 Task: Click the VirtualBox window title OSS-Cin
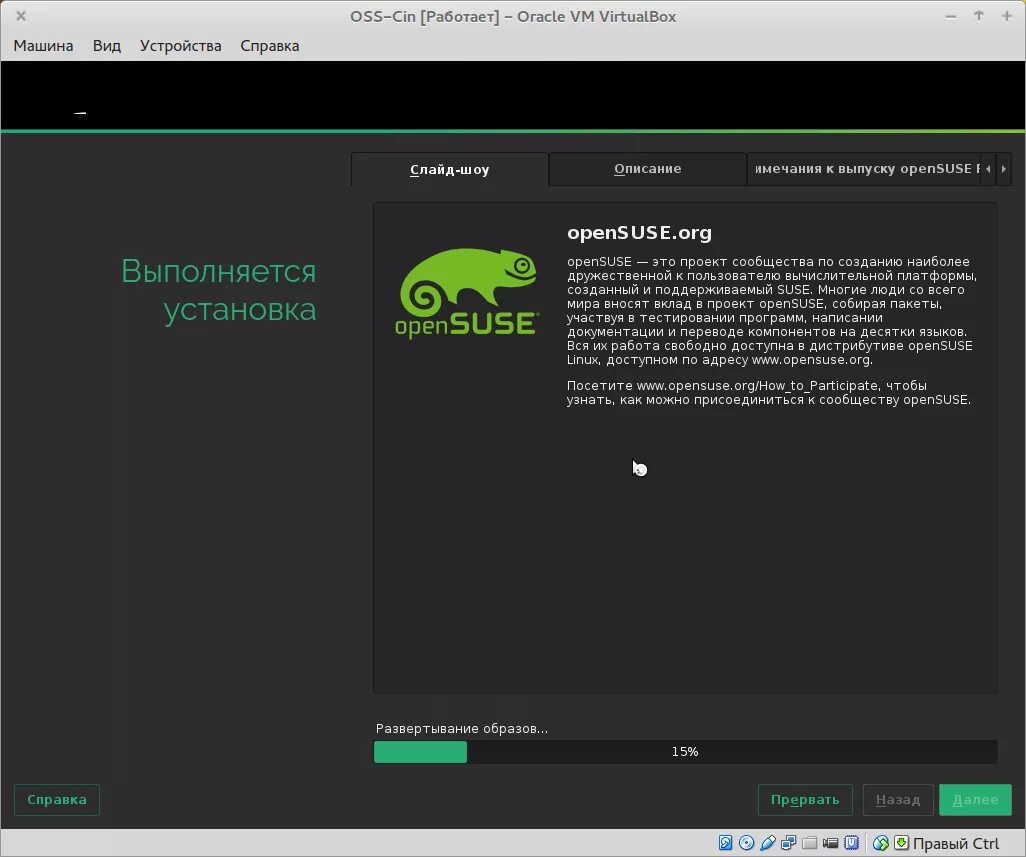(513, 16)
